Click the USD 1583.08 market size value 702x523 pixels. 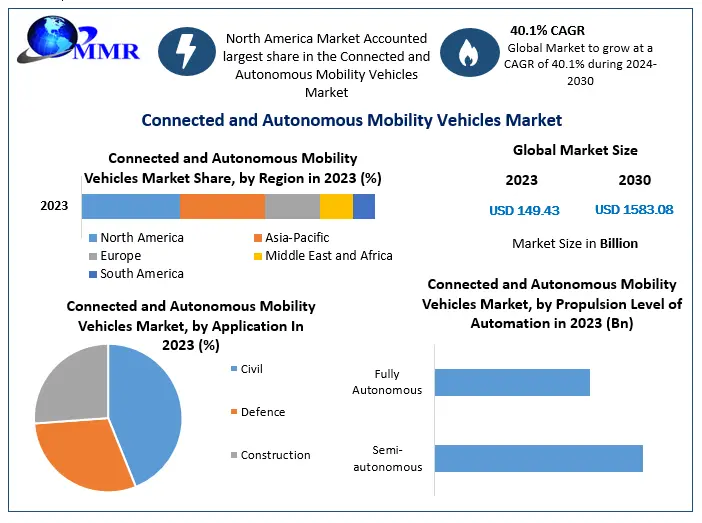[x=634, y=210]
